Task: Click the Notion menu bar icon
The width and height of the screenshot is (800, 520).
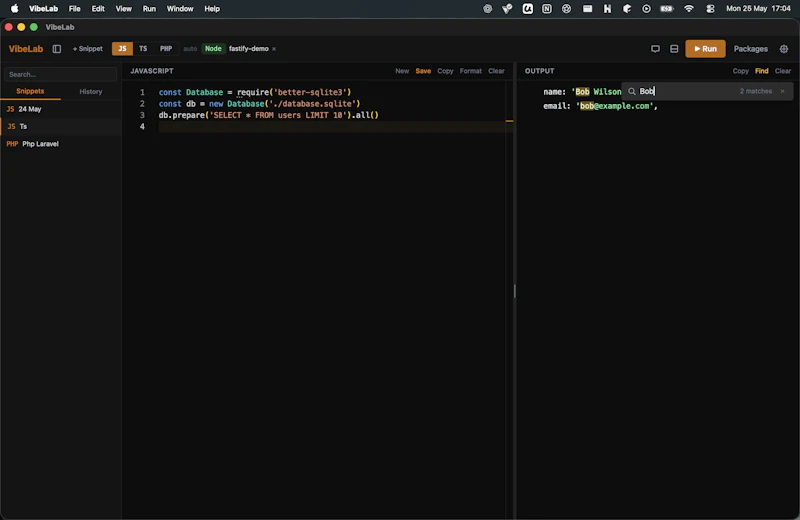Action: 546,9
